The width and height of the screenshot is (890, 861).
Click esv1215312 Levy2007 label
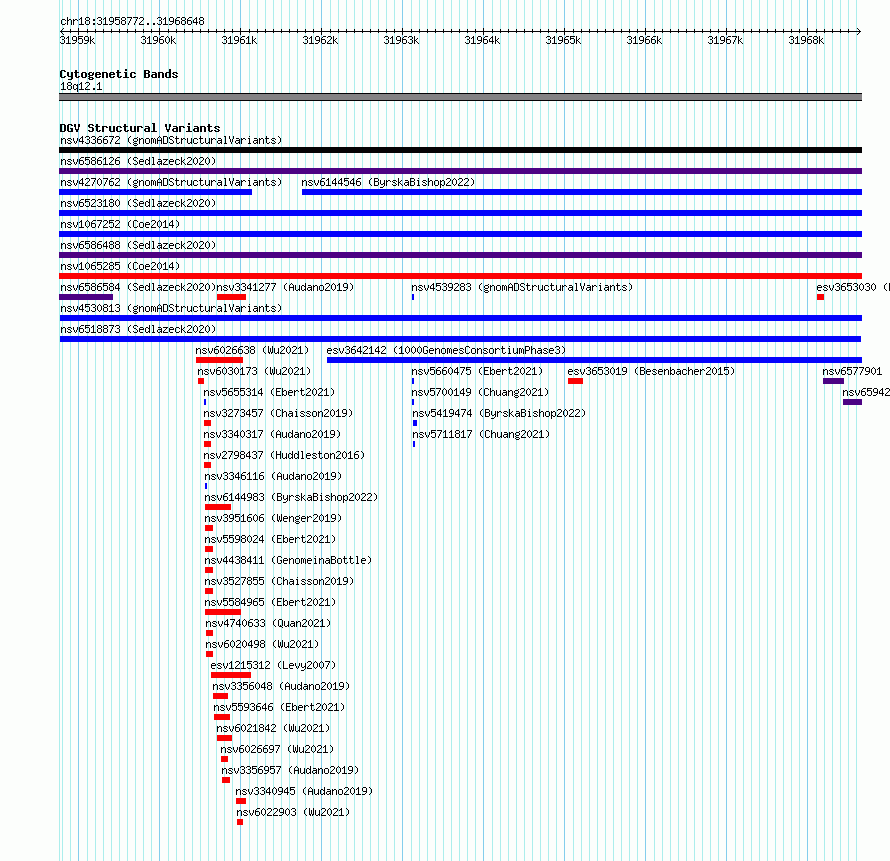click(273, 665)
